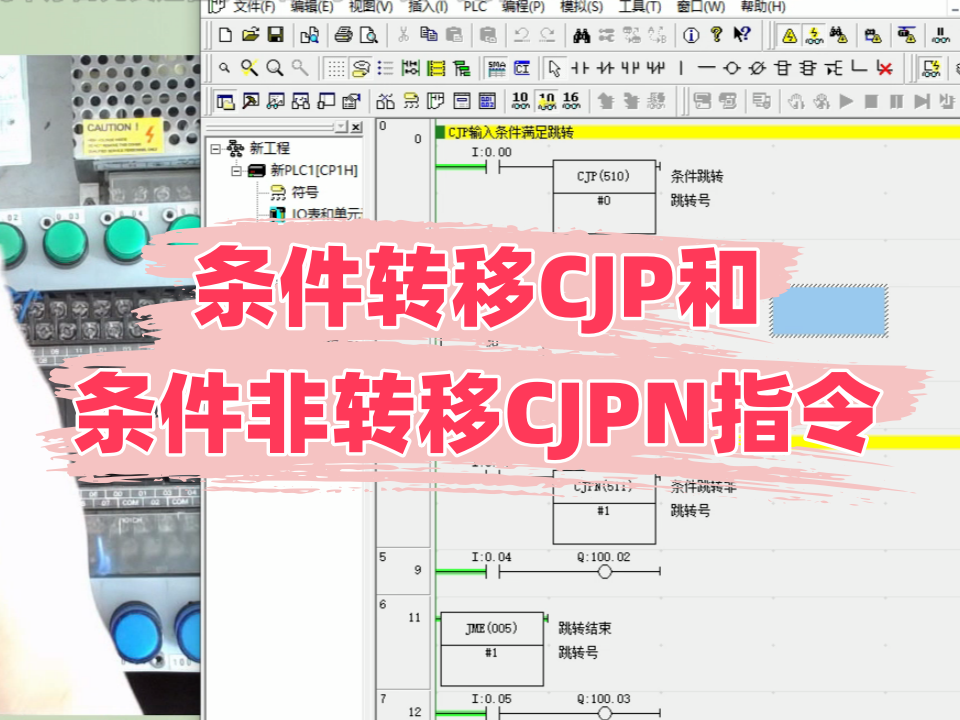Choose the selection mode arrow tool

554,68
